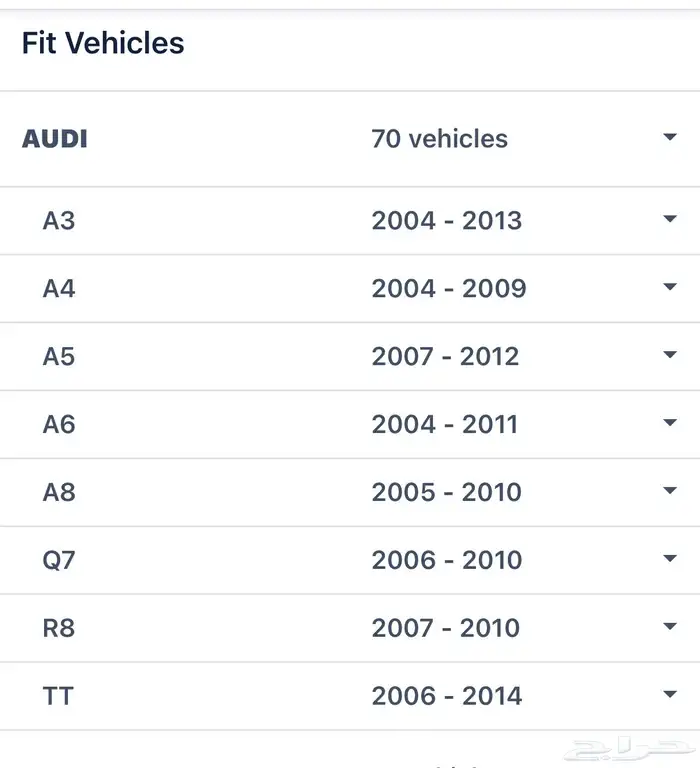Select the TT model label

(x=58, y=696)
